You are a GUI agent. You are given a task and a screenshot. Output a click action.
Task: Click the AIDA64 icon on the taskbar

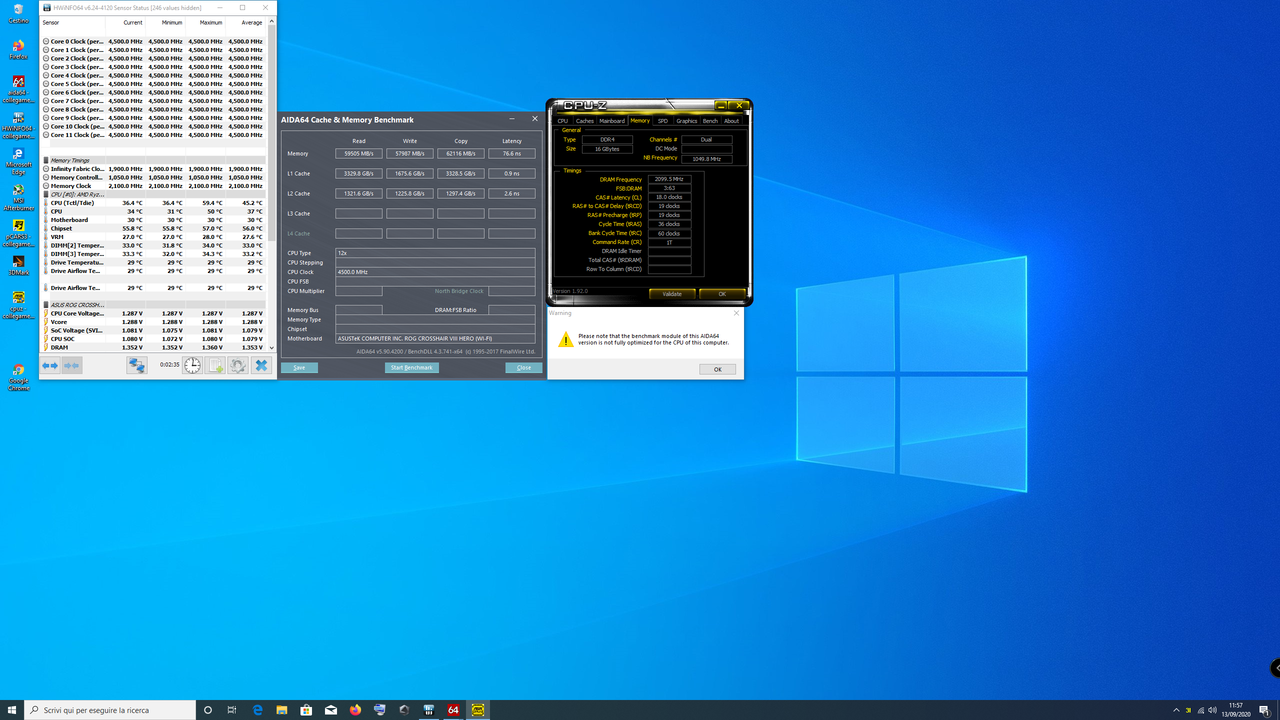point(453,710)
